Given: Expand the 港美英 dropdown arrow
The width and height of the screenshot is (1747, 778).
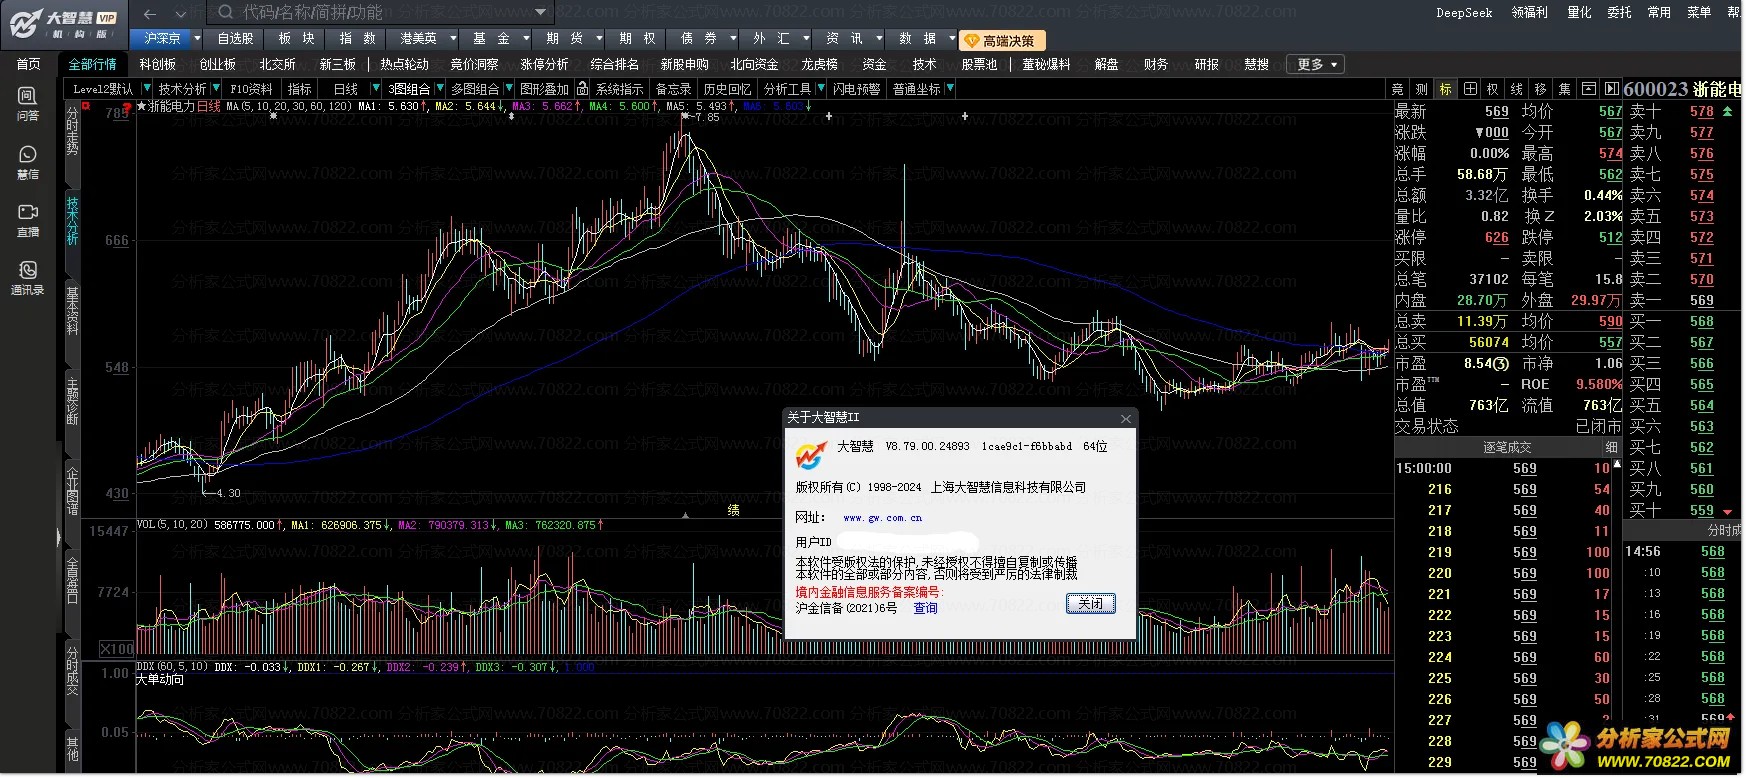Looking at the screenshot, I should tap(452, 38).
